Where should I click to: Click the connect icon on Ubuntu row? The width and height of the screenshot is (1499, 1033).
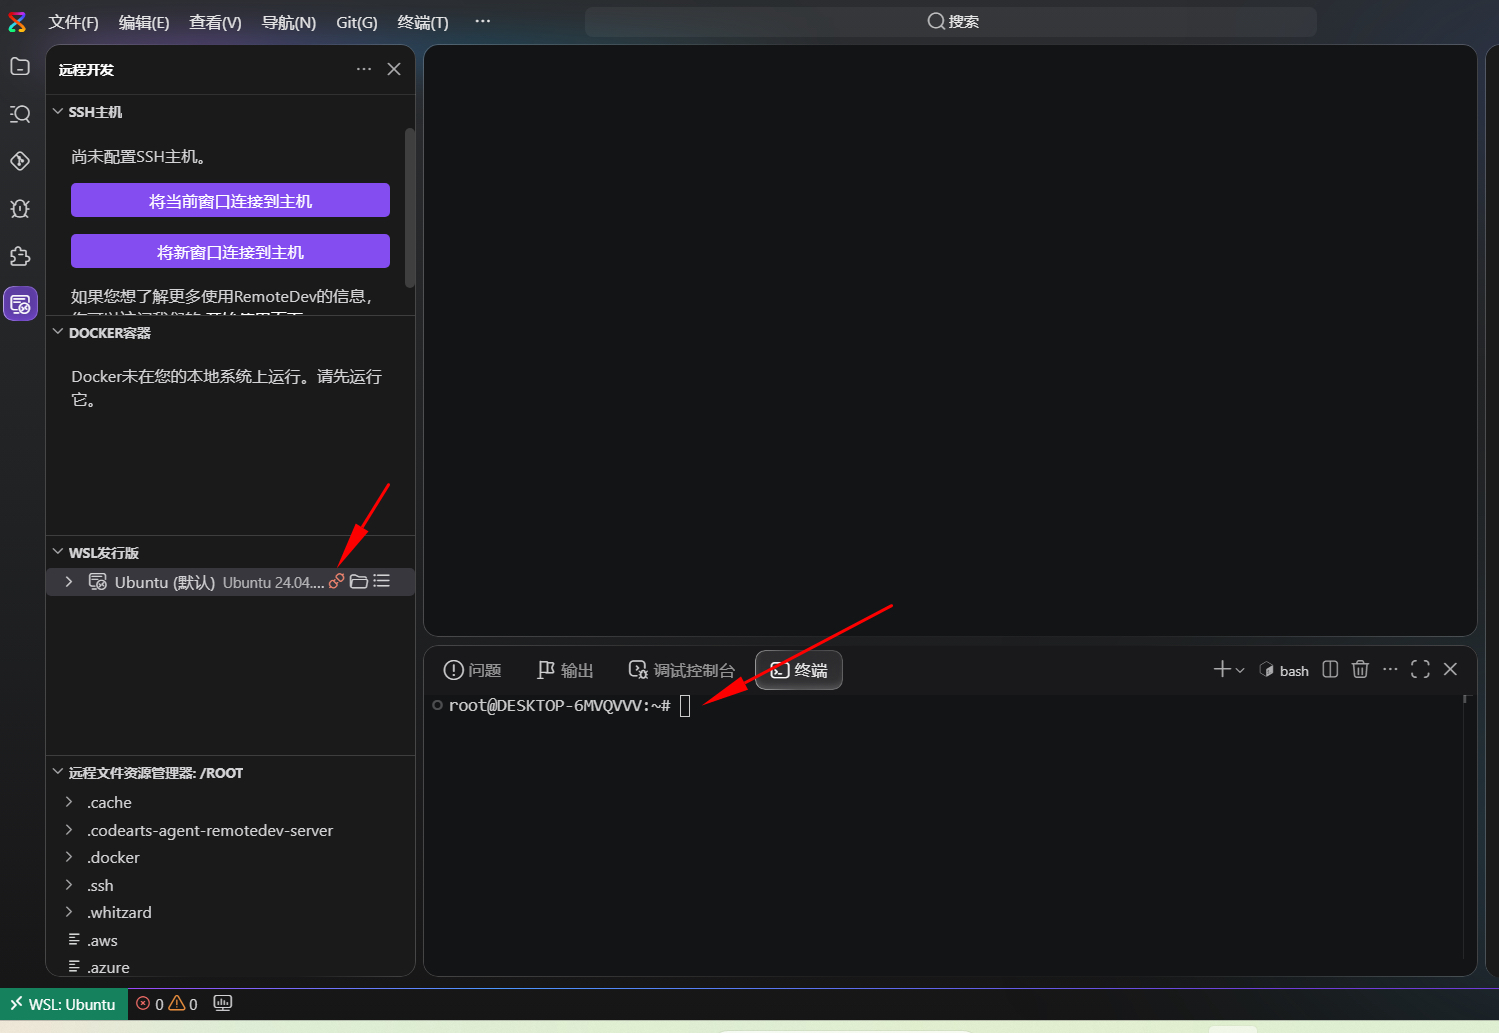pos(337,581)
